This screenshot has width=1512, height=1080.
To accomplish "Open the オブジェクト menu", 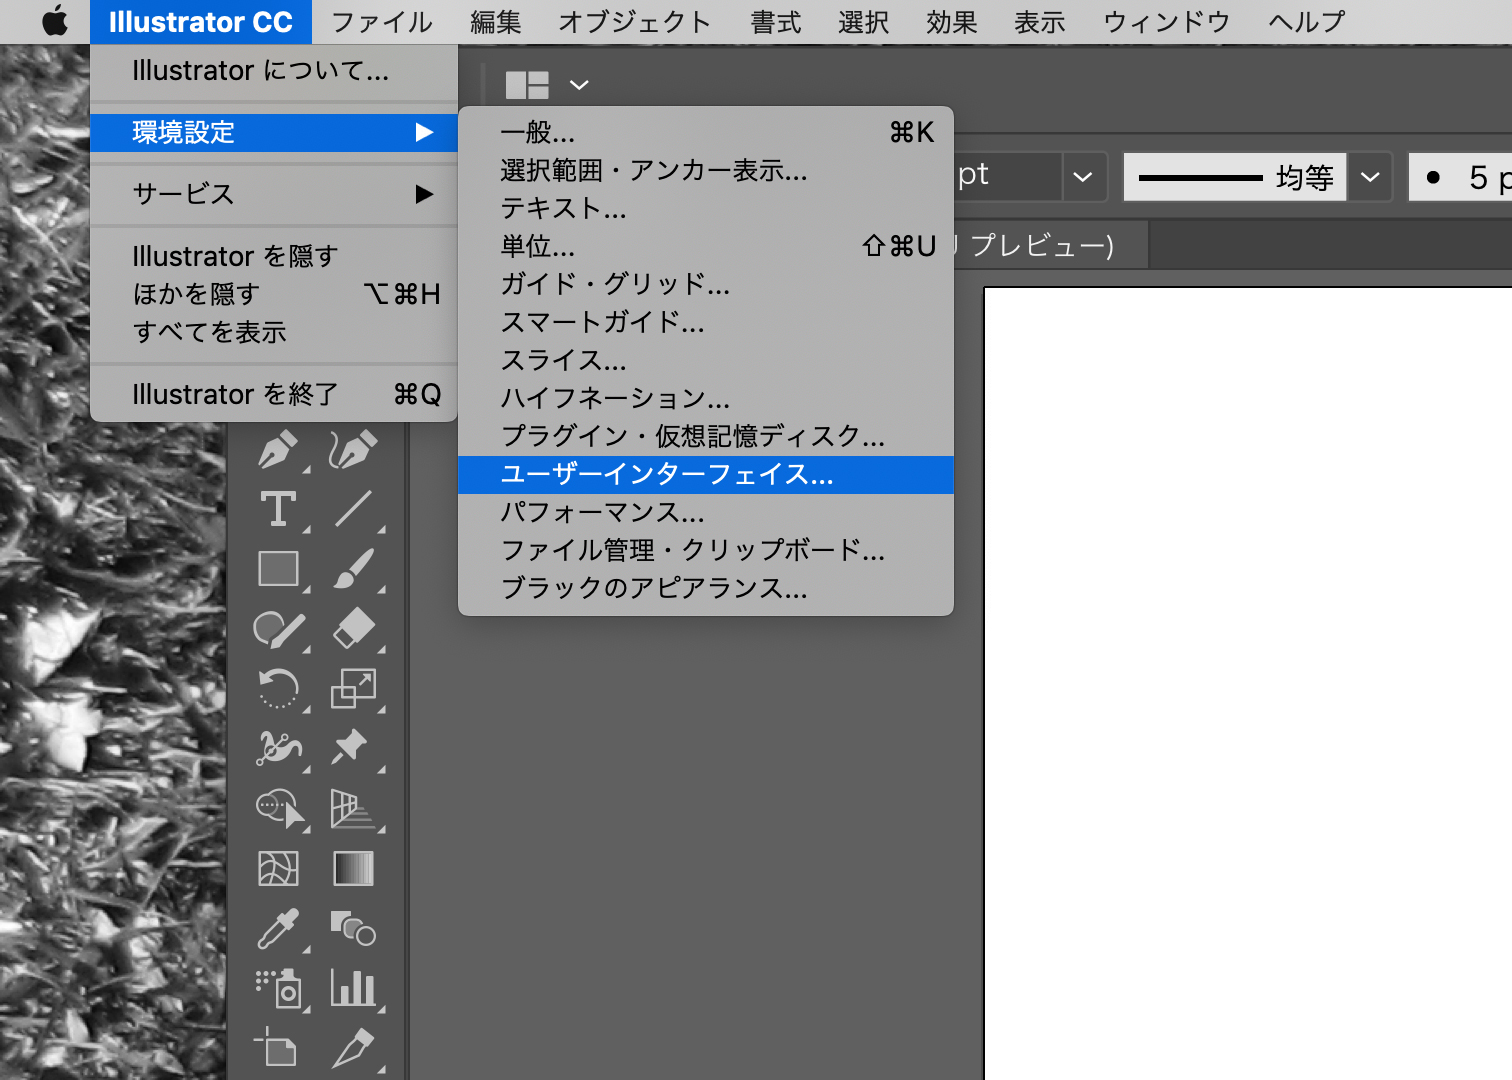I will click(635, 22).
